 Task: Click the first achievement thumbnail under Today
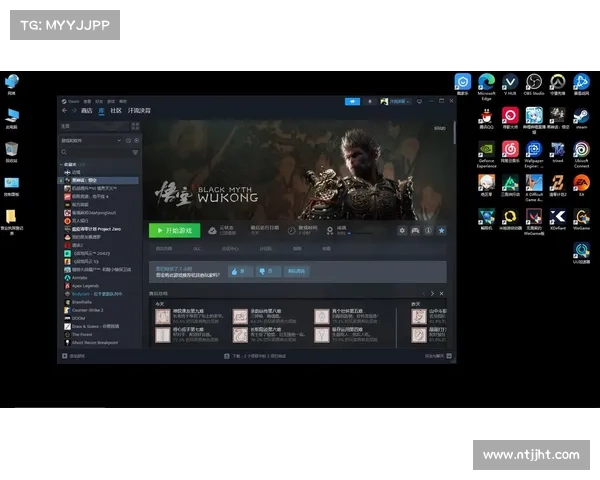tap(163, 317)
